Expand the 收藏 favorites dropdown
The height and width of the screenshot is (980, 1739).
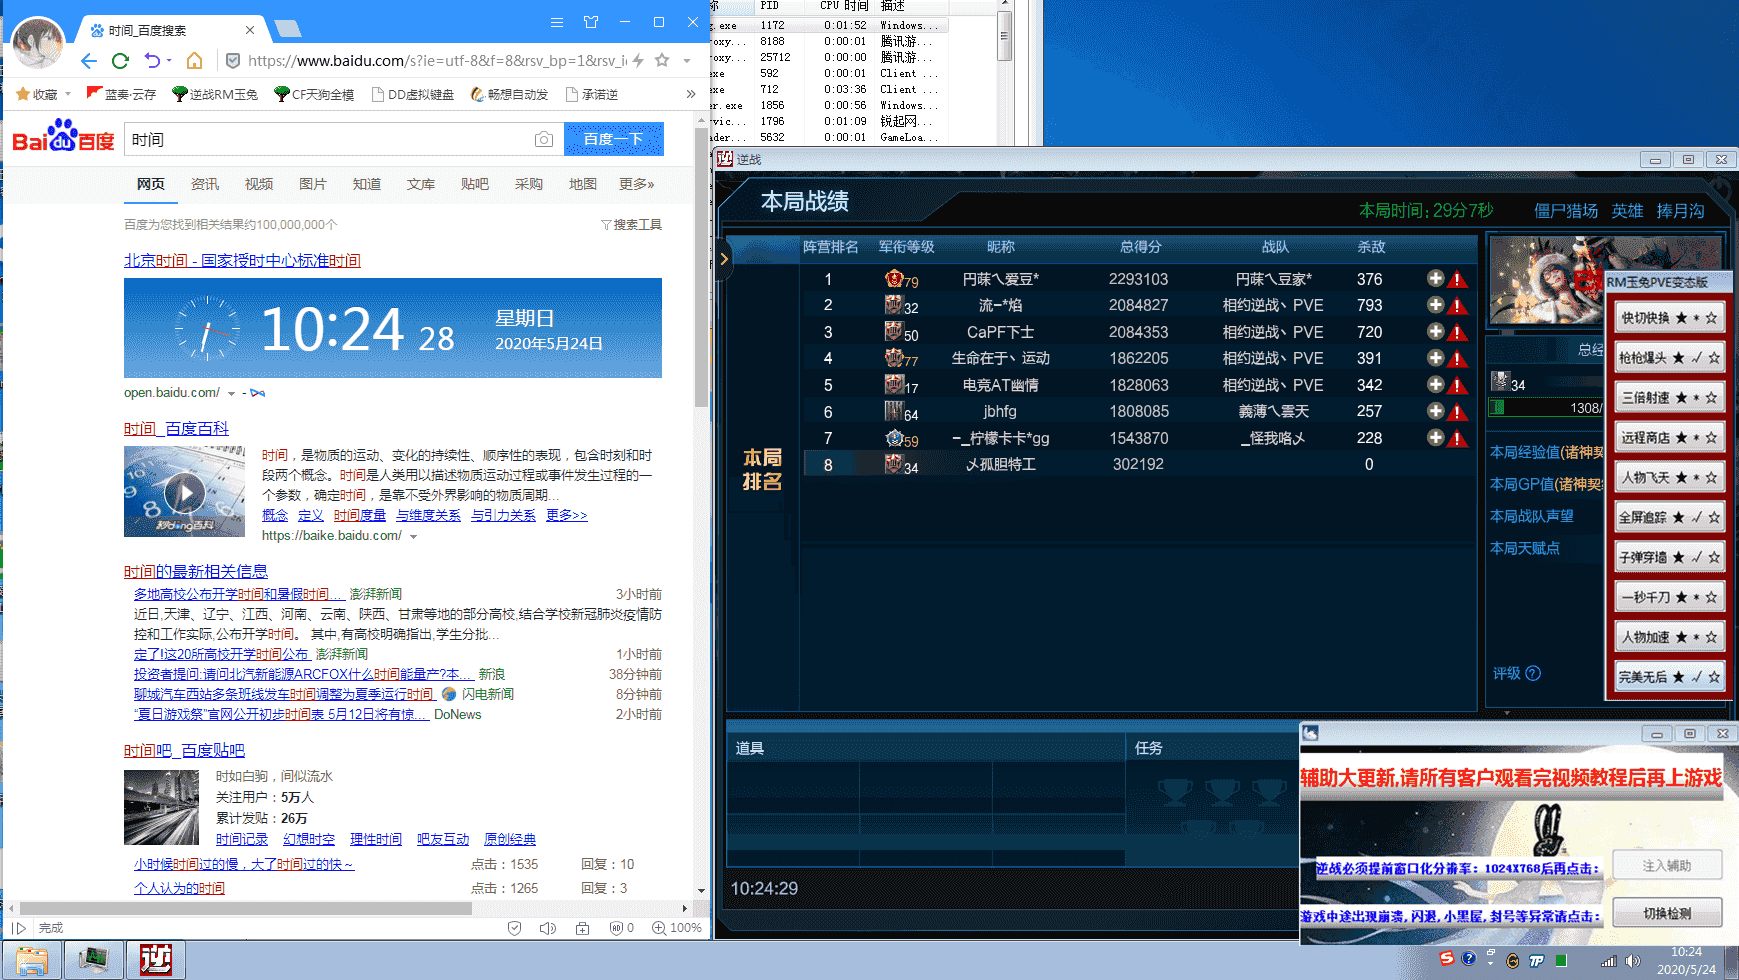pyautogui.click(x=68, y=94)
